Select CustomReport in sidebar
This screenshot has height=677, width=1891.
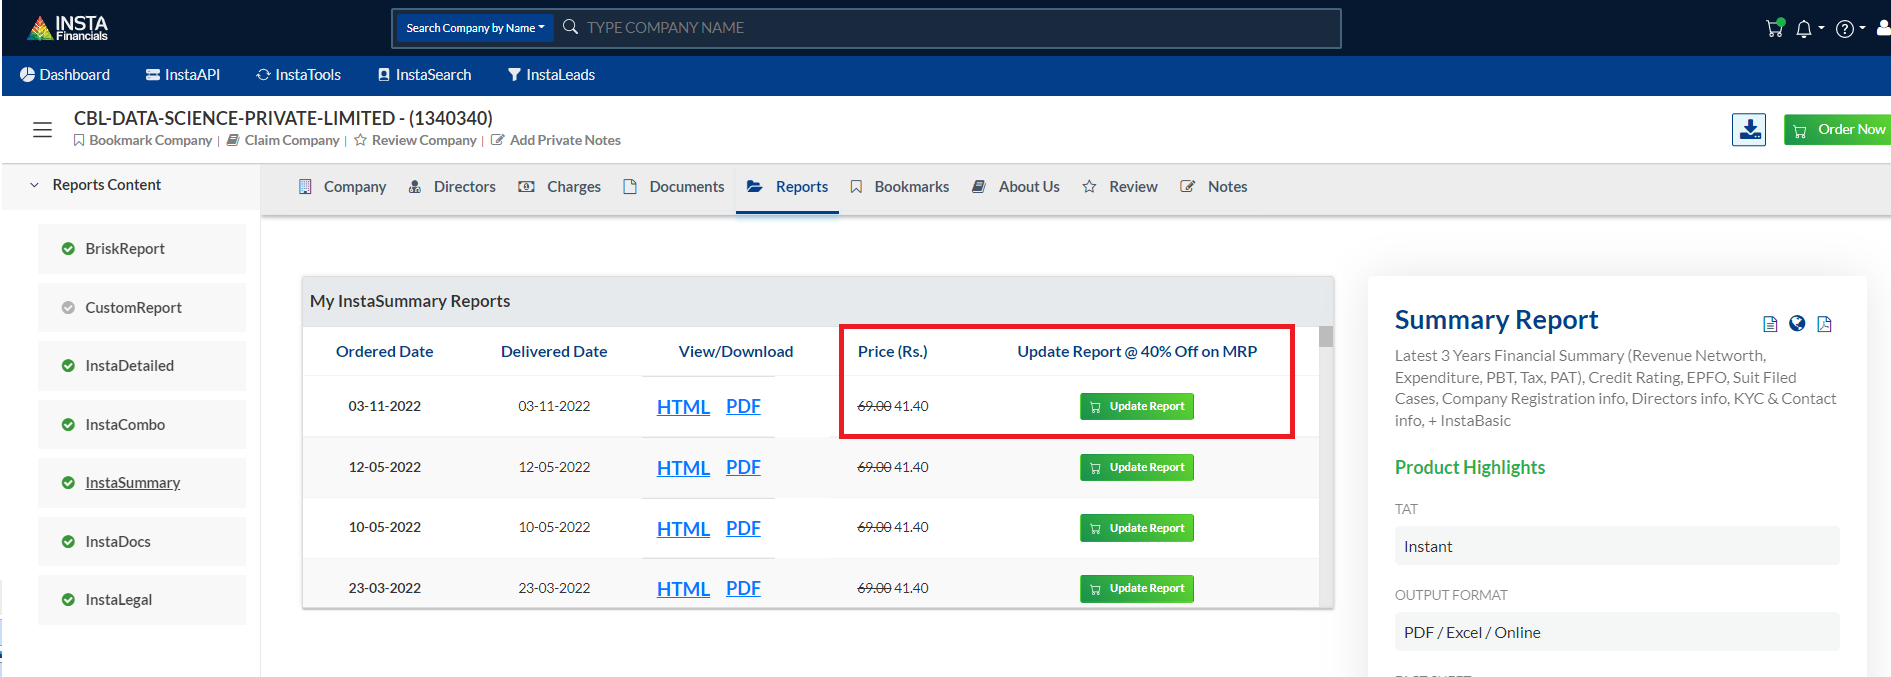pyautogui.click(x=142, y=308)
